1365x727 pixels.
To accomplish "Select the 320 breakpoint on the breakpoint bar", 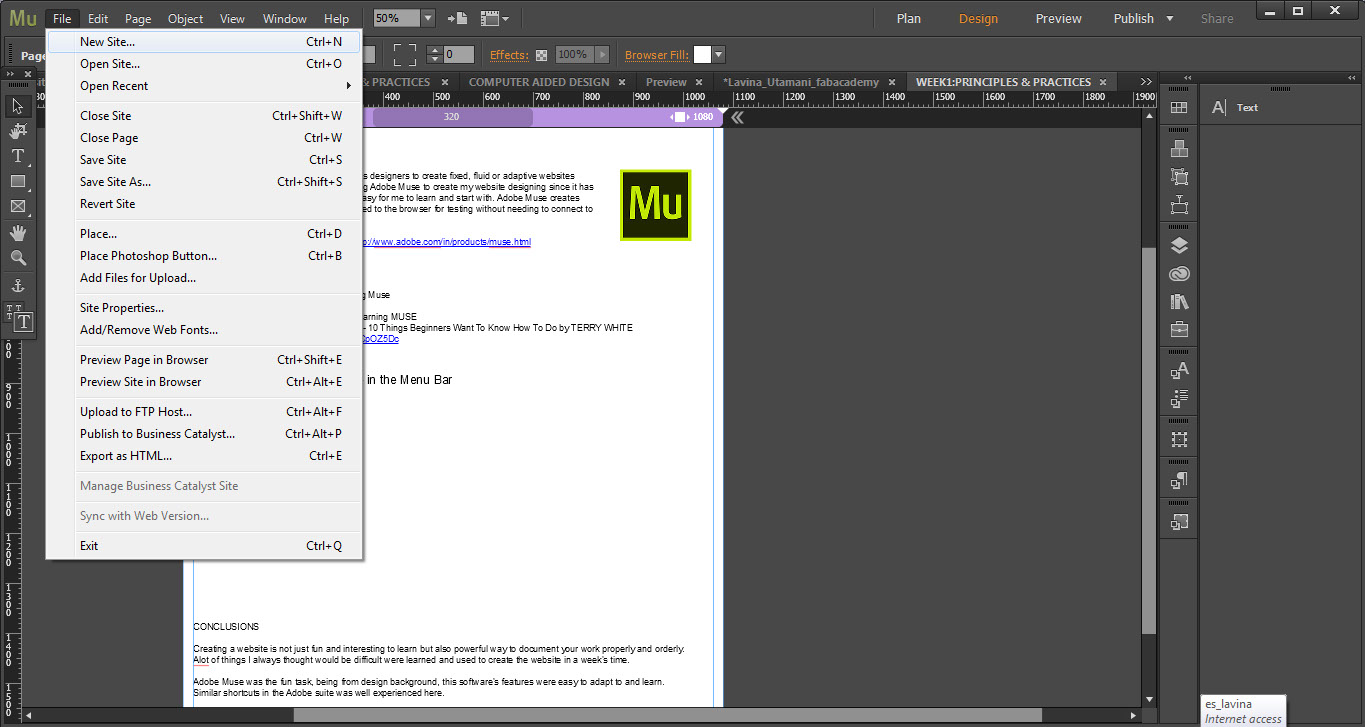I will point(452,117).
